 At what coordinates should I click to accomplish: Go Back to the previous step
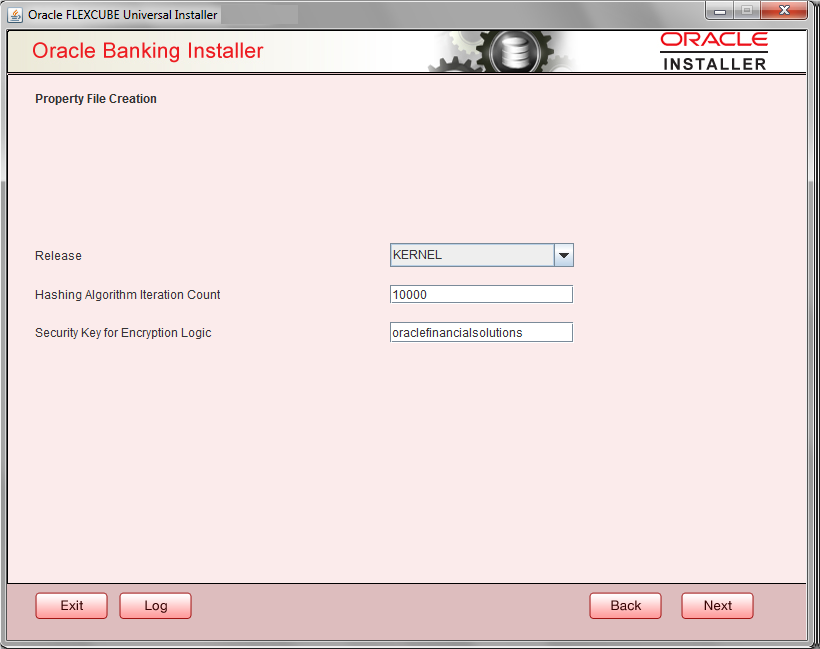pyautogui.click(x=625, y=606)
